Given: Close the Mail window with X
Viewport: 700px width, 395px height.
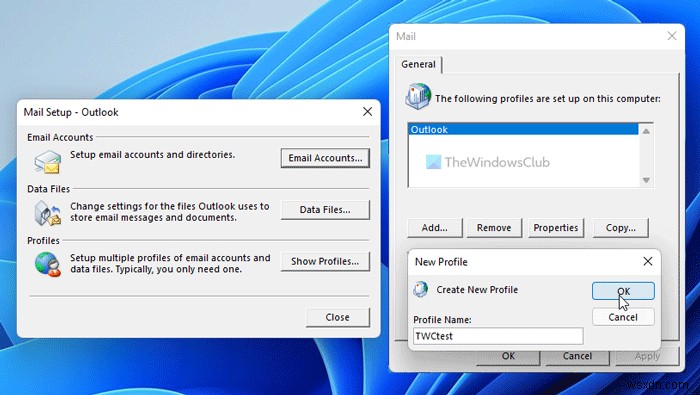Looking at the screenshot, I should point(672,36).
